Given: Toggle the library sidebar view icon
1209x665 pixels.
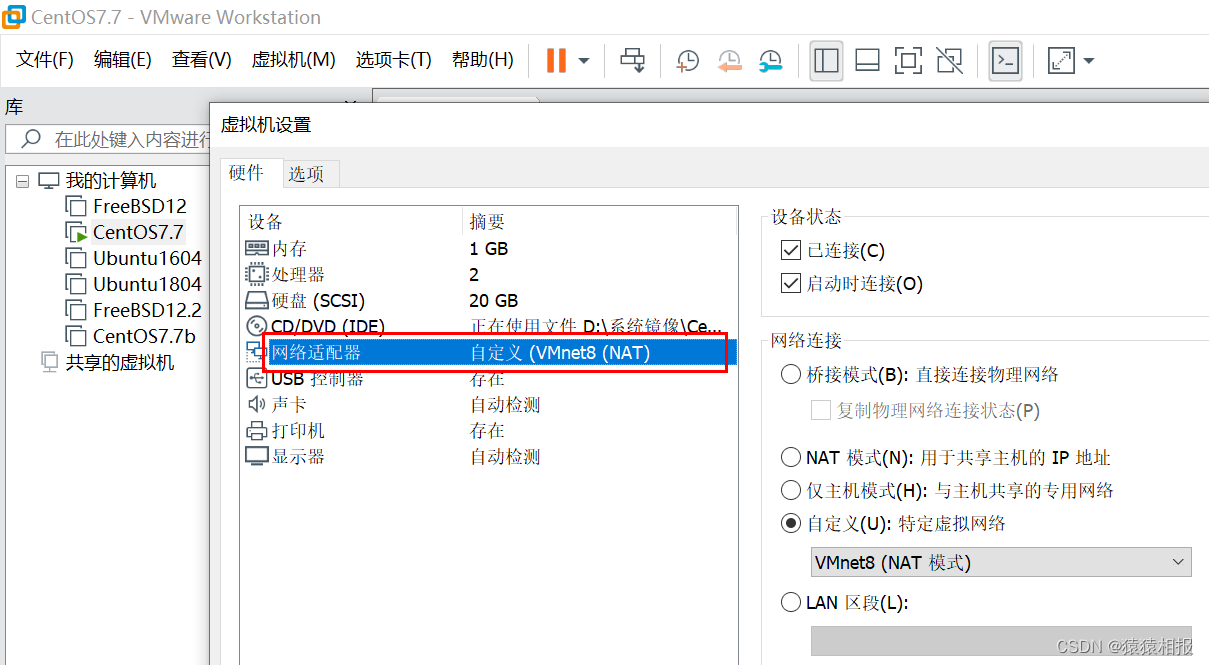Looking at the screenshot, I should tap(826, 60).
